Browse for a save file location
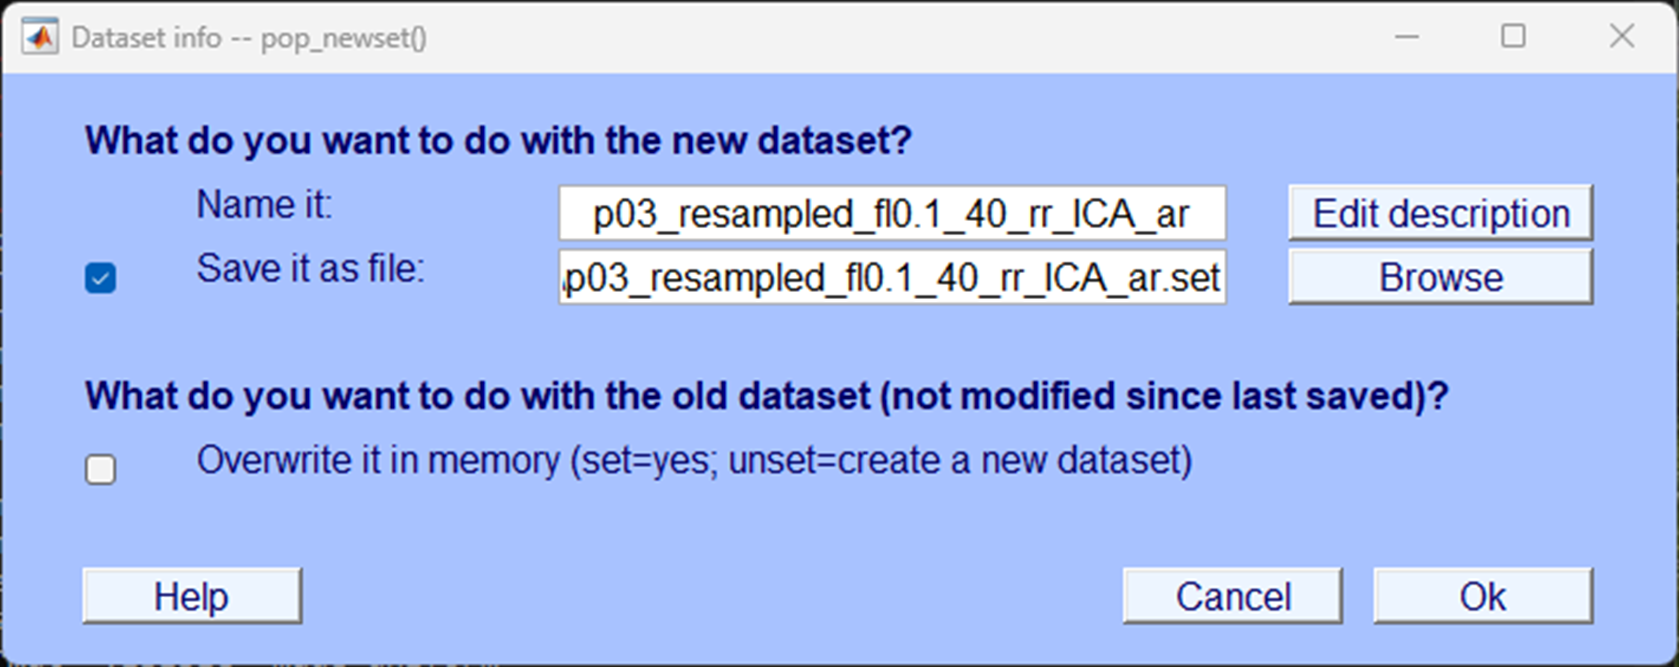The width and height of the screenshot is (1679, 667). 1440,277
